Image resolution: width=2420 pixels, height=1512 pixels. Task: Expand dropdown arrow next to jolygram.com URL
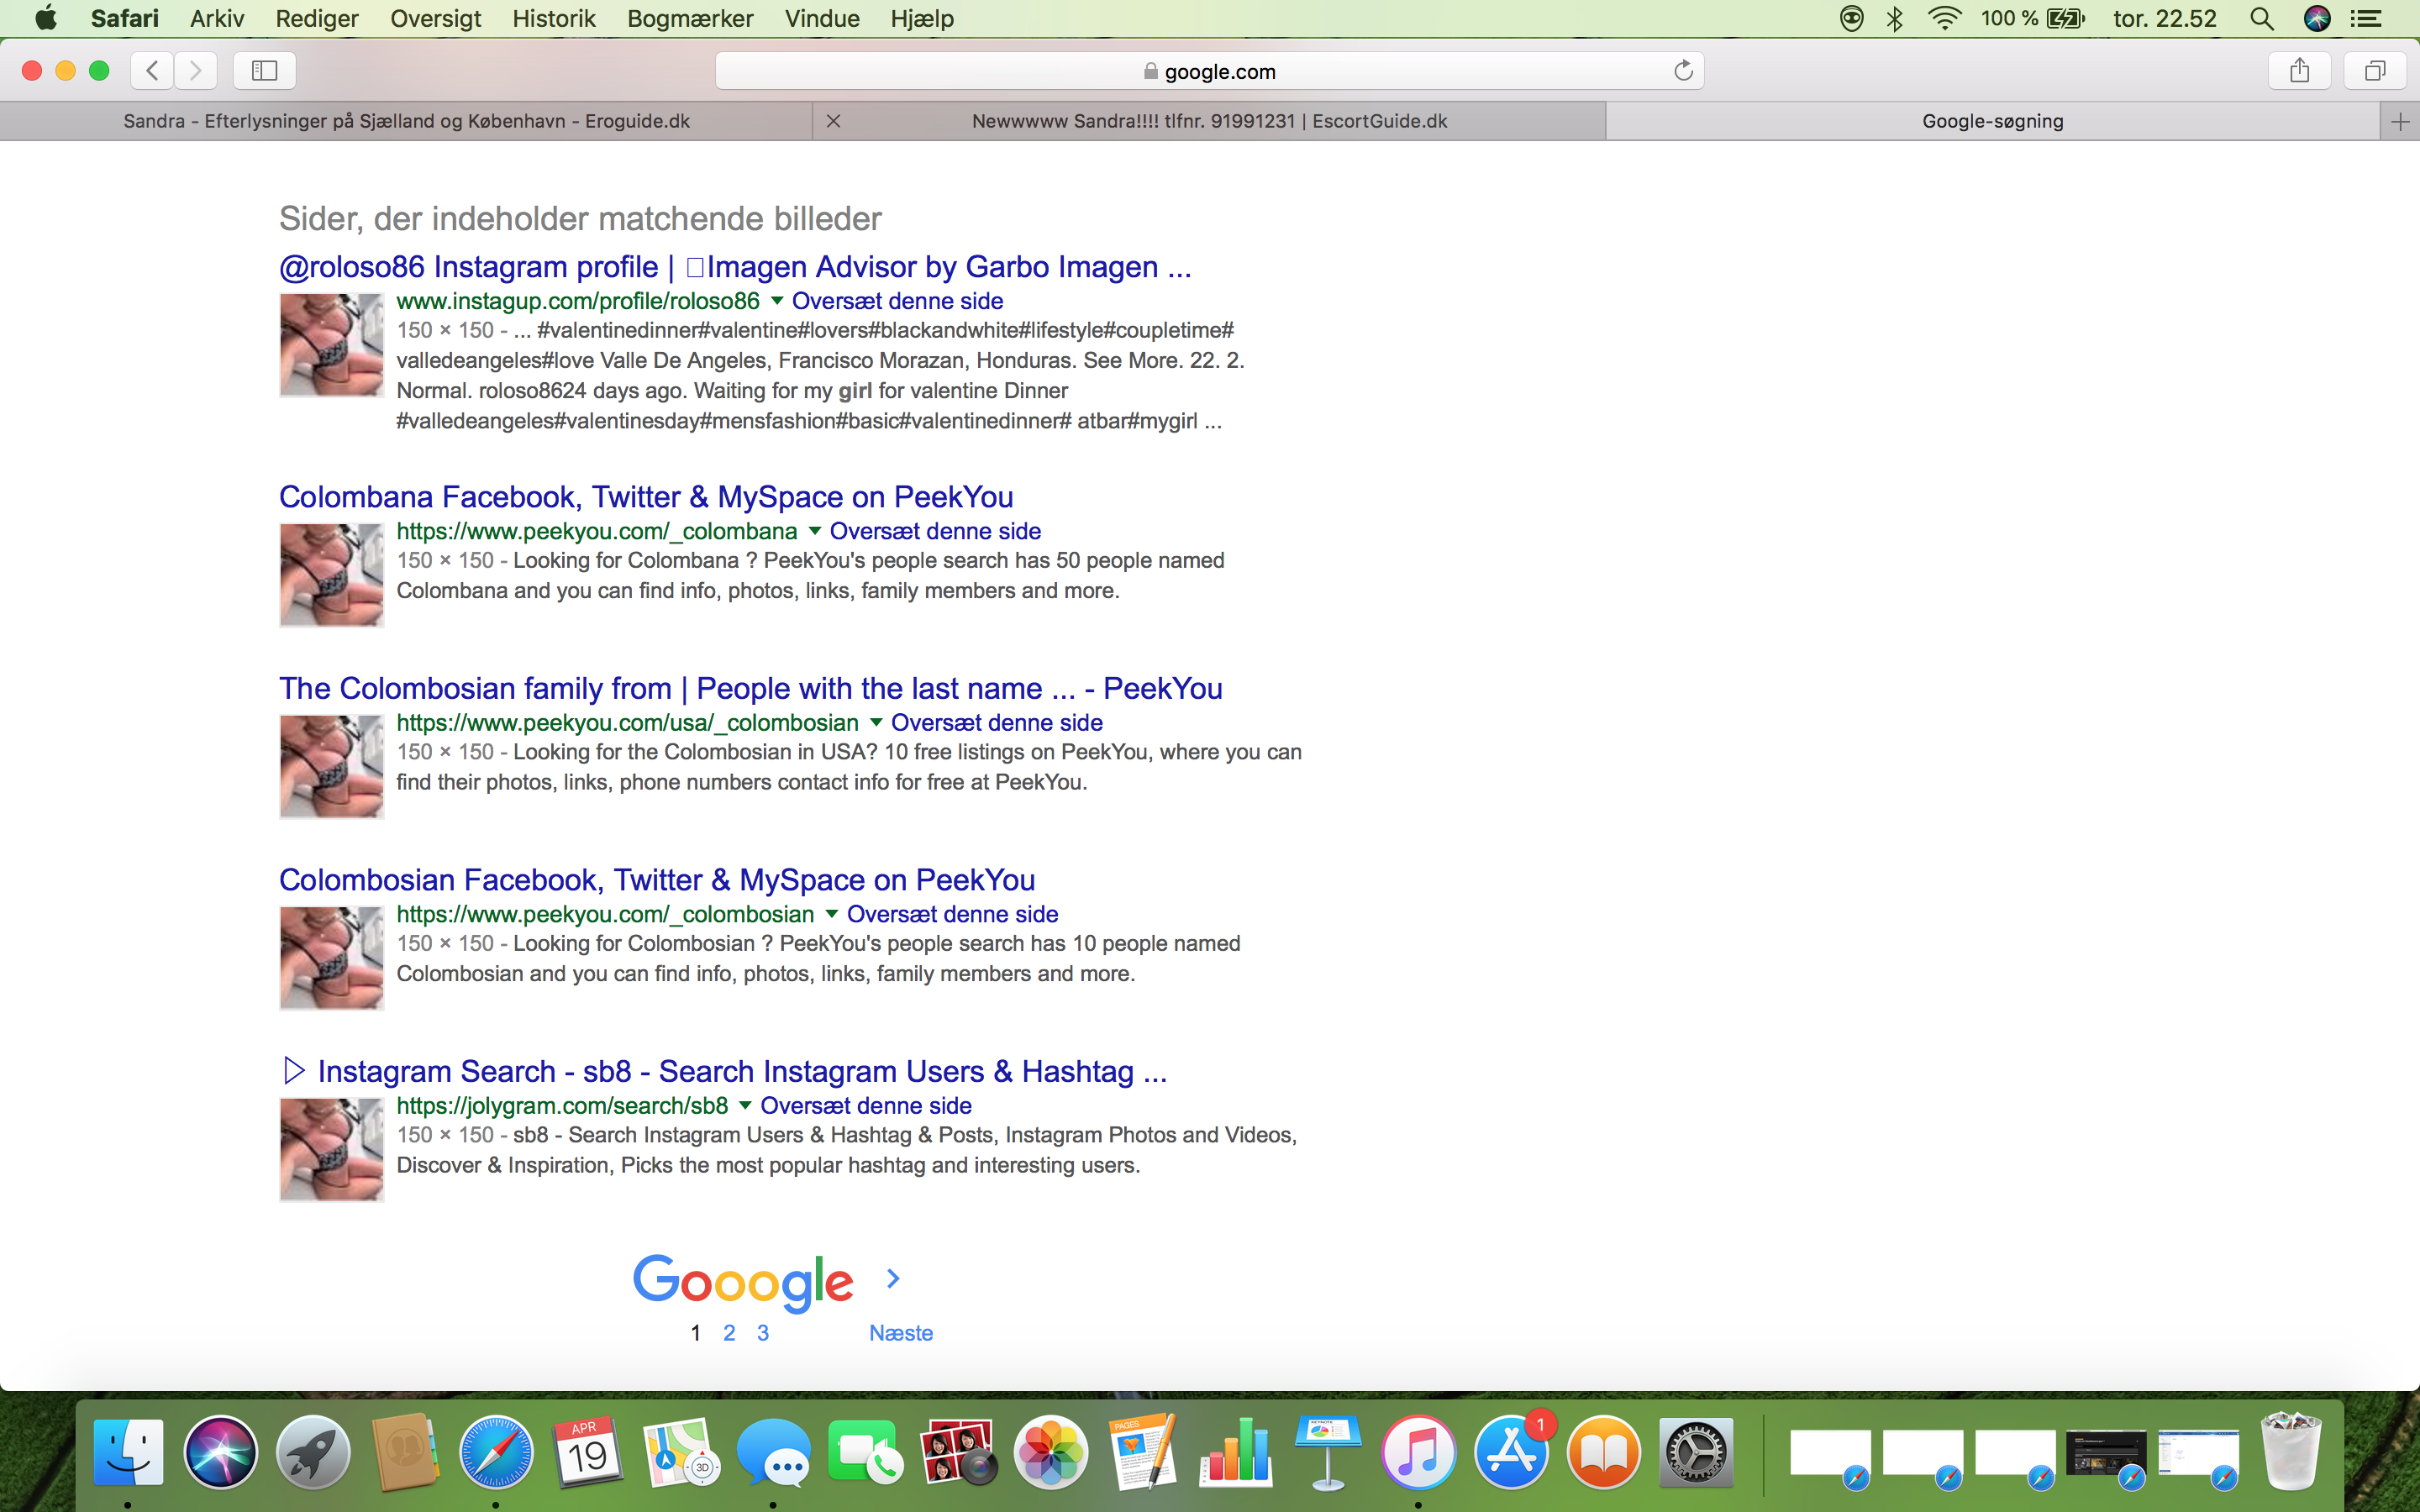[745, 1106]
